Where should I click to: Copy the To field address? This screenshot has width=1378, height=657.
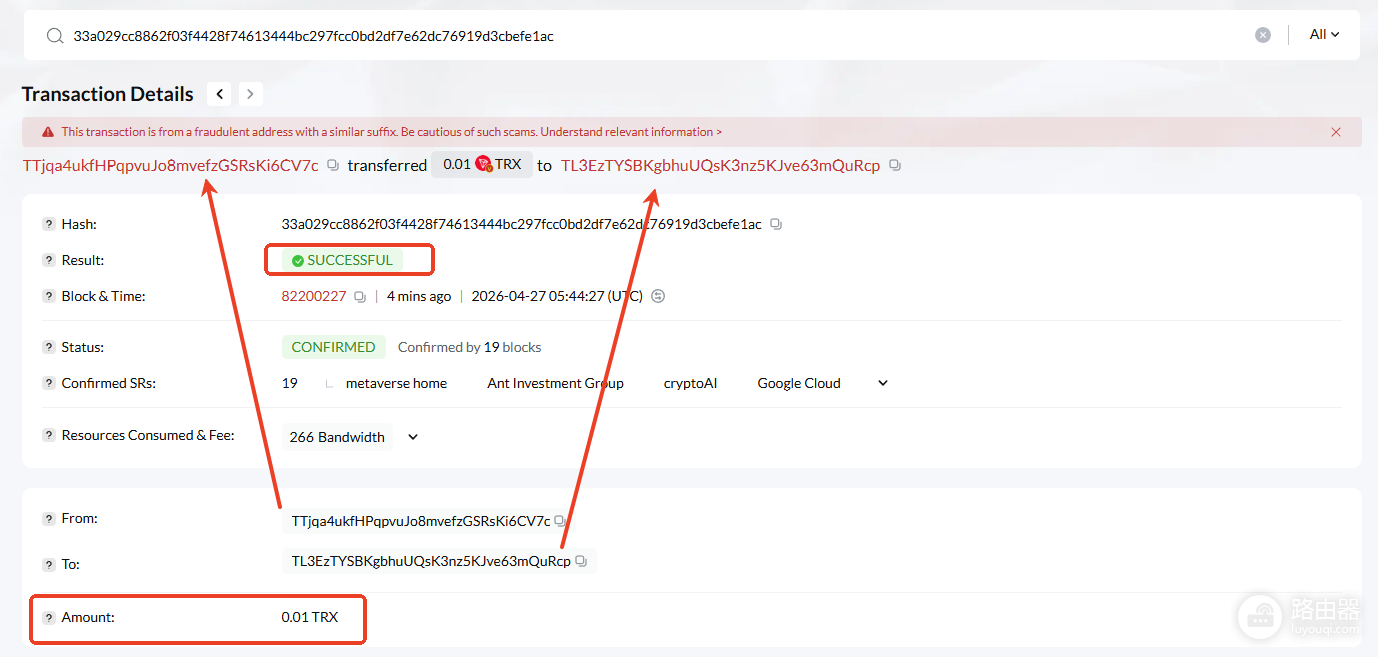pos(581,561)
